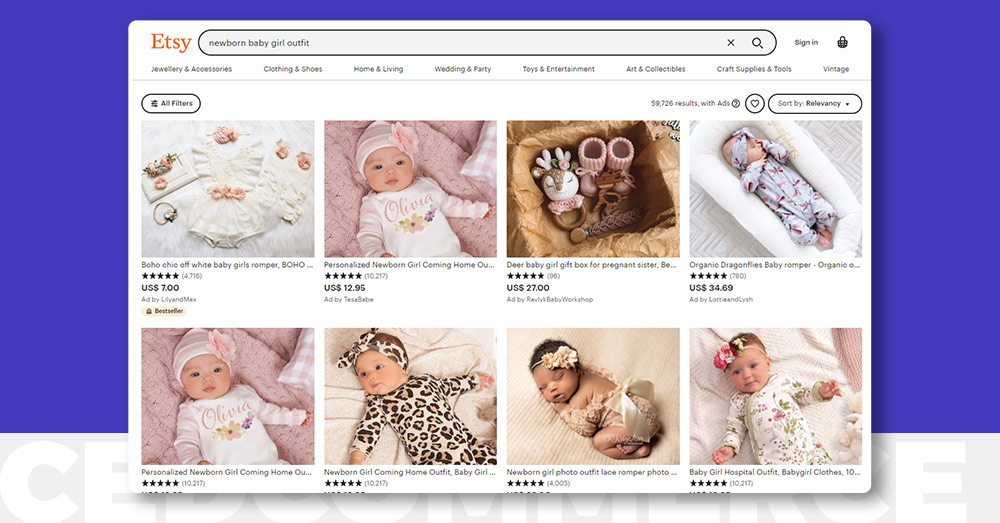1000x523 pixels.
Task: Open leopard print baby outfit image
Action: click(x=410, y=396)
